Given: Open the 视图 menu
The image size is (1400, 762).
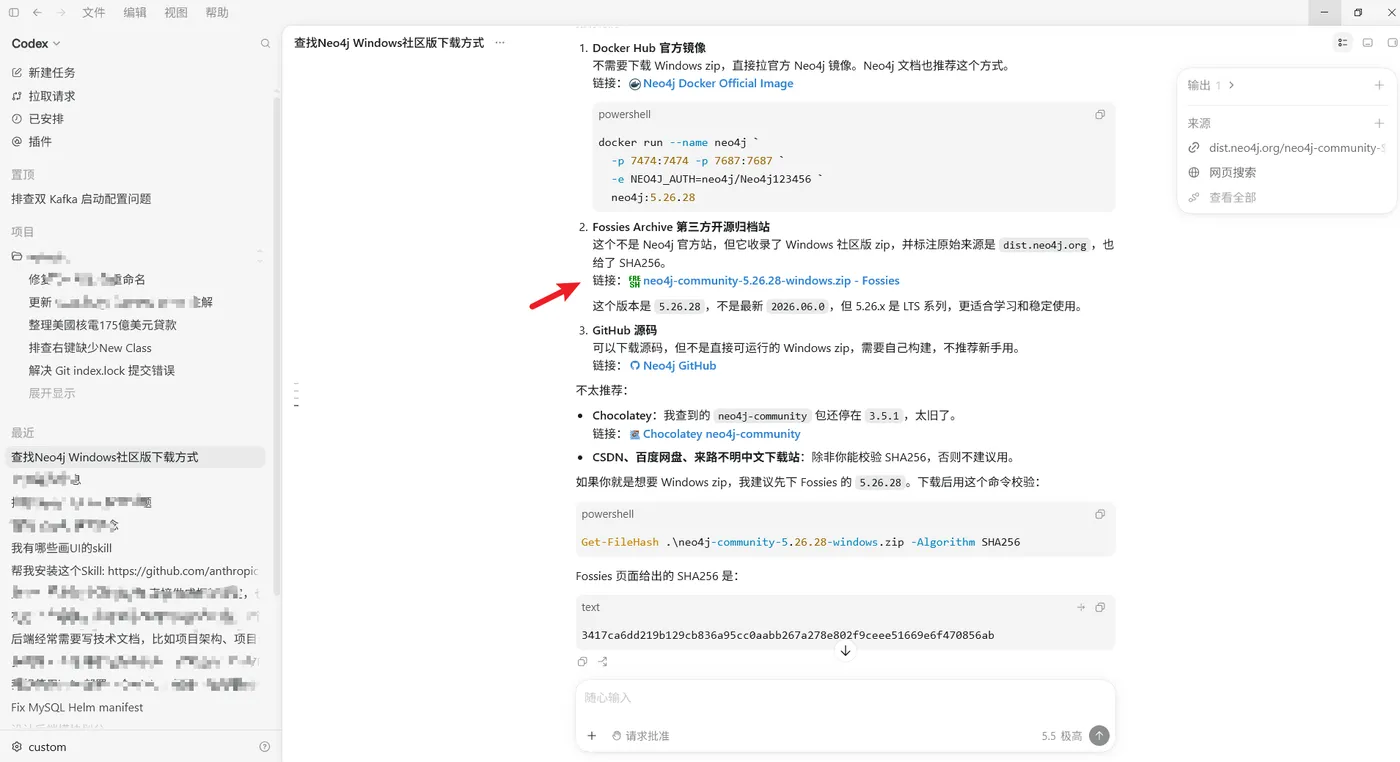Looking at the screenshot, I should pos(176,13).
